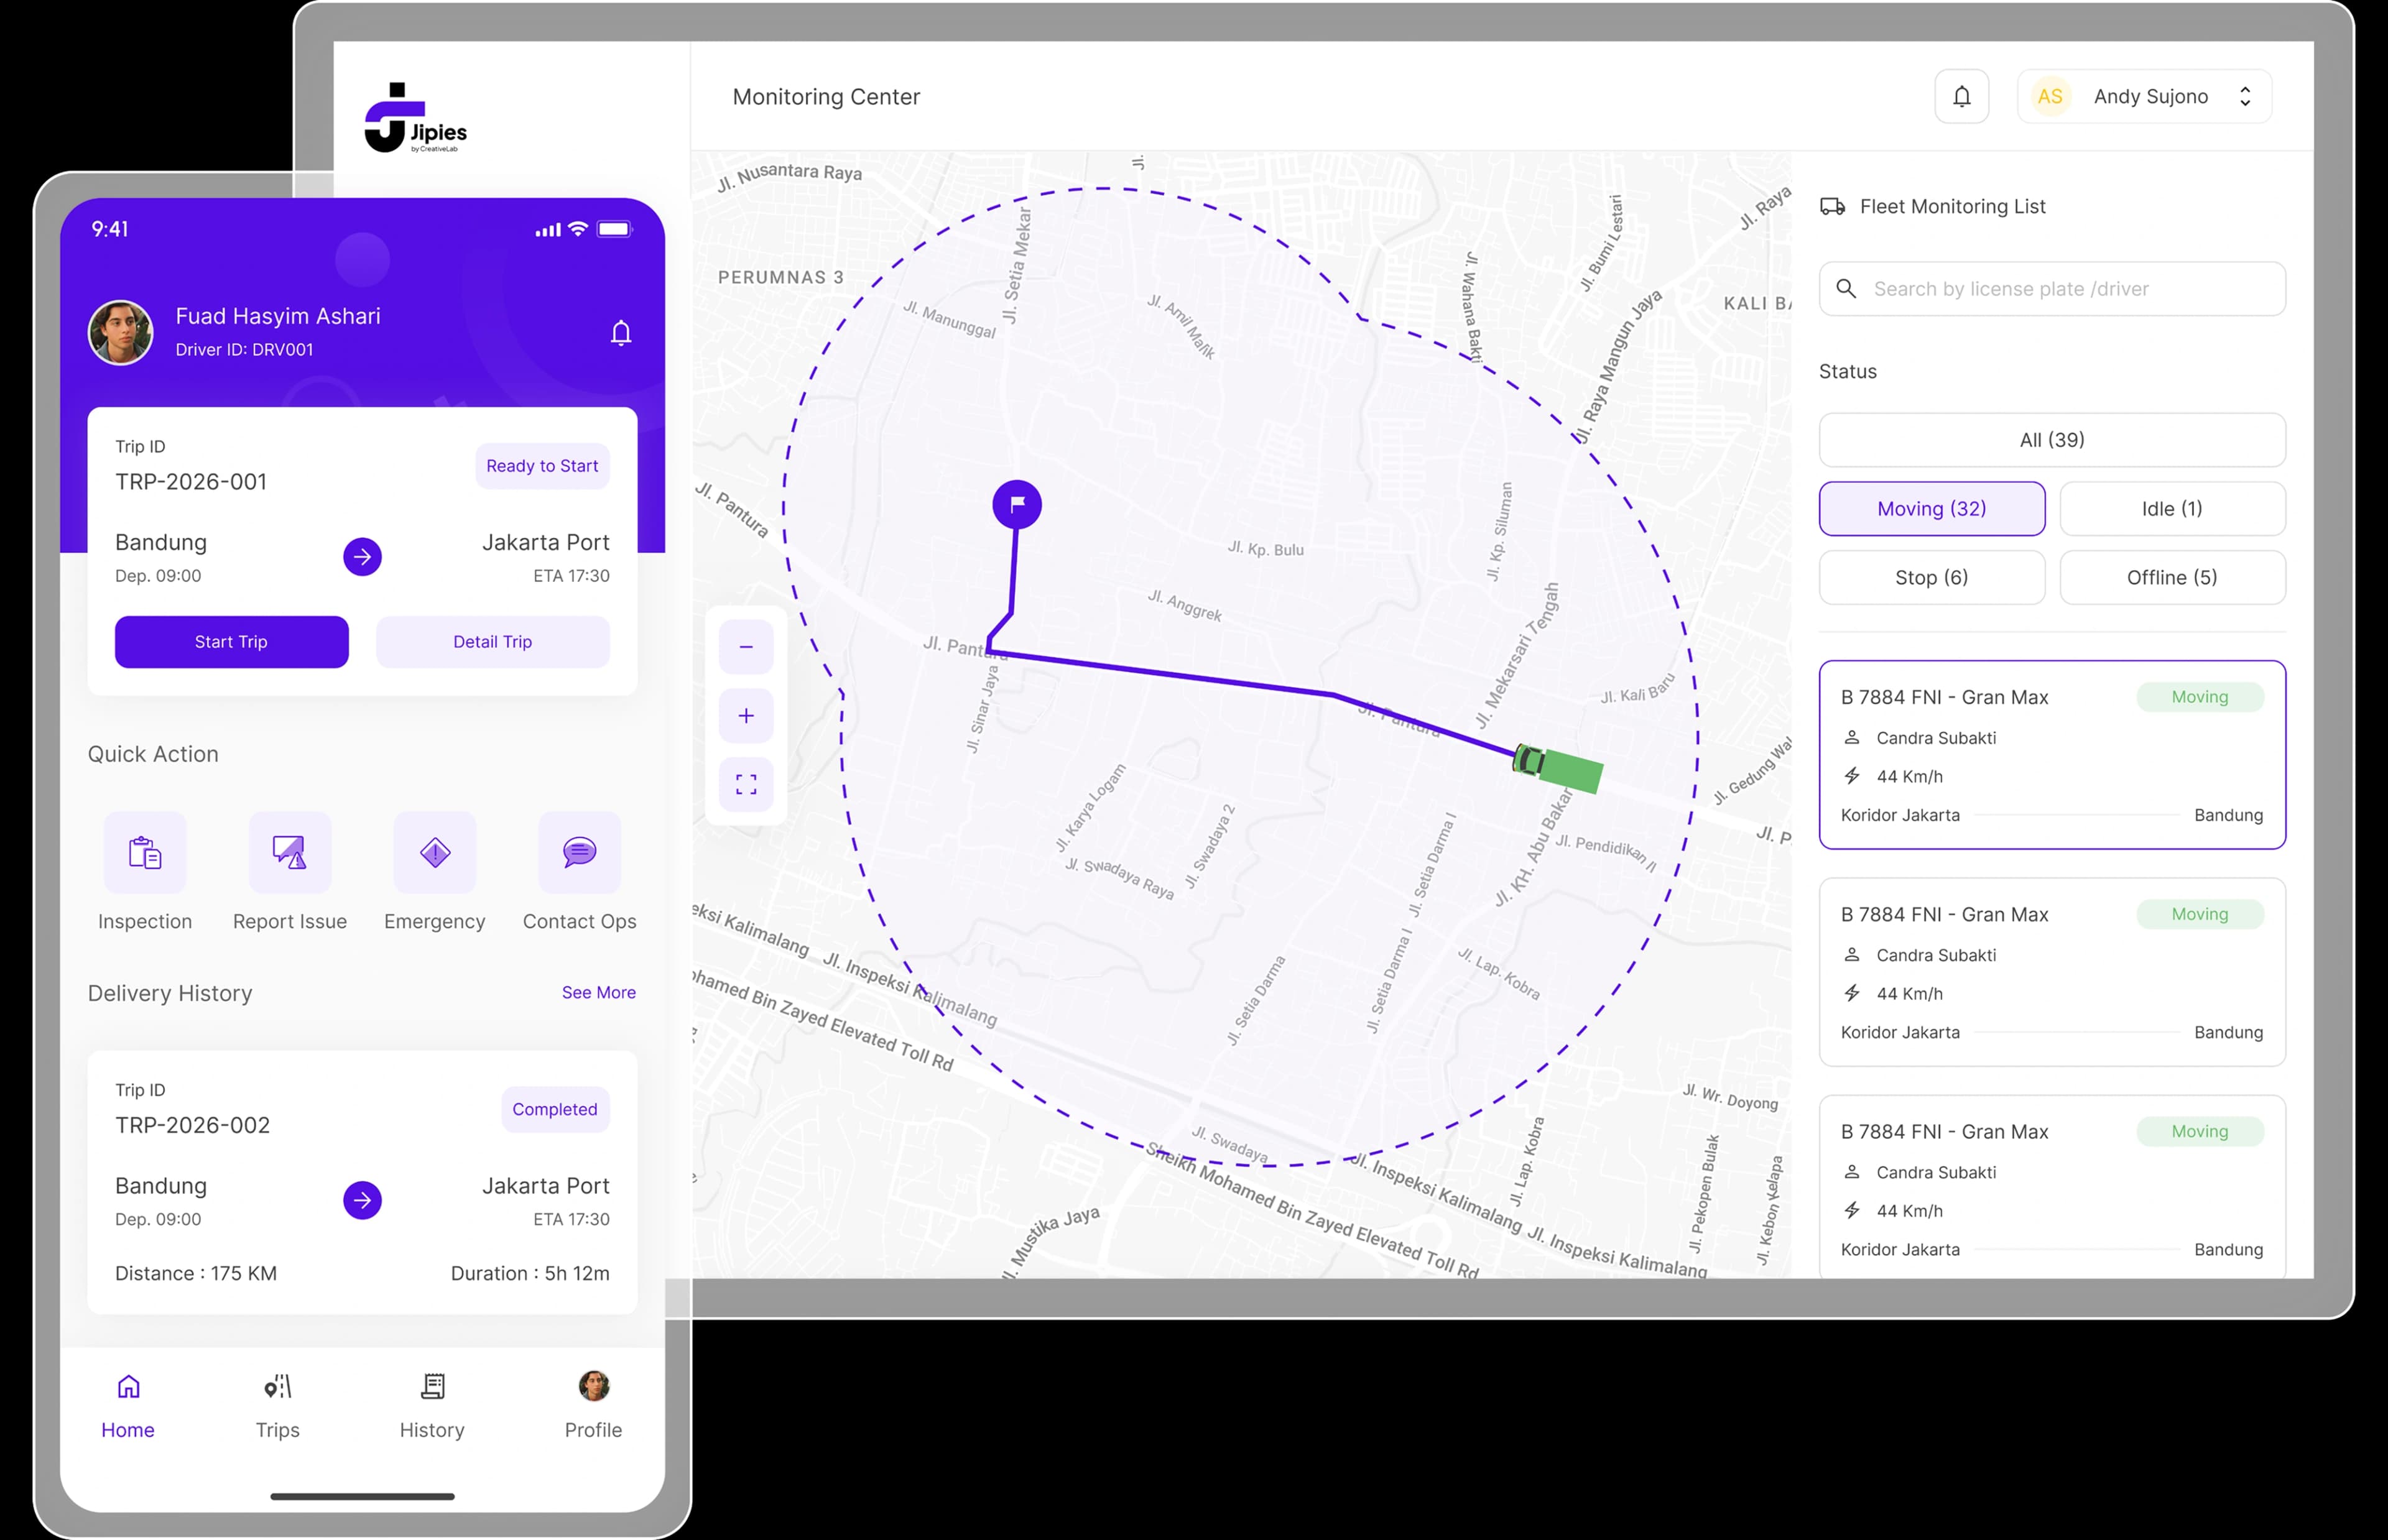This screenshot has height=1540, width=2388.
Task: Click the search field for license plate/driver
Action: click(2052, 289)
